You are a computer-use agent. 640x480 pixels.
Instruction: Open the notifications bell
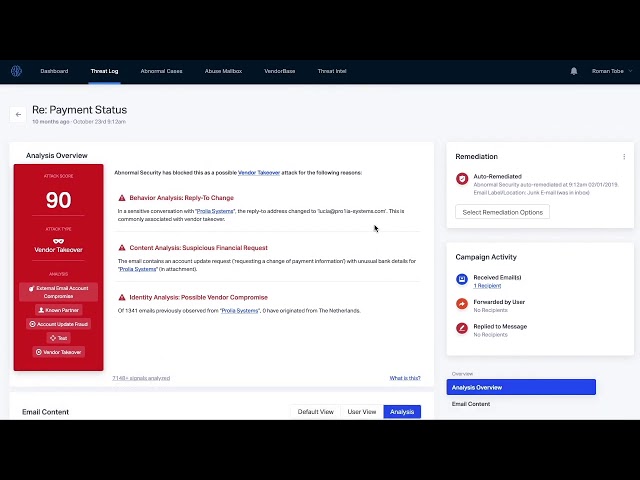point(573,71)
